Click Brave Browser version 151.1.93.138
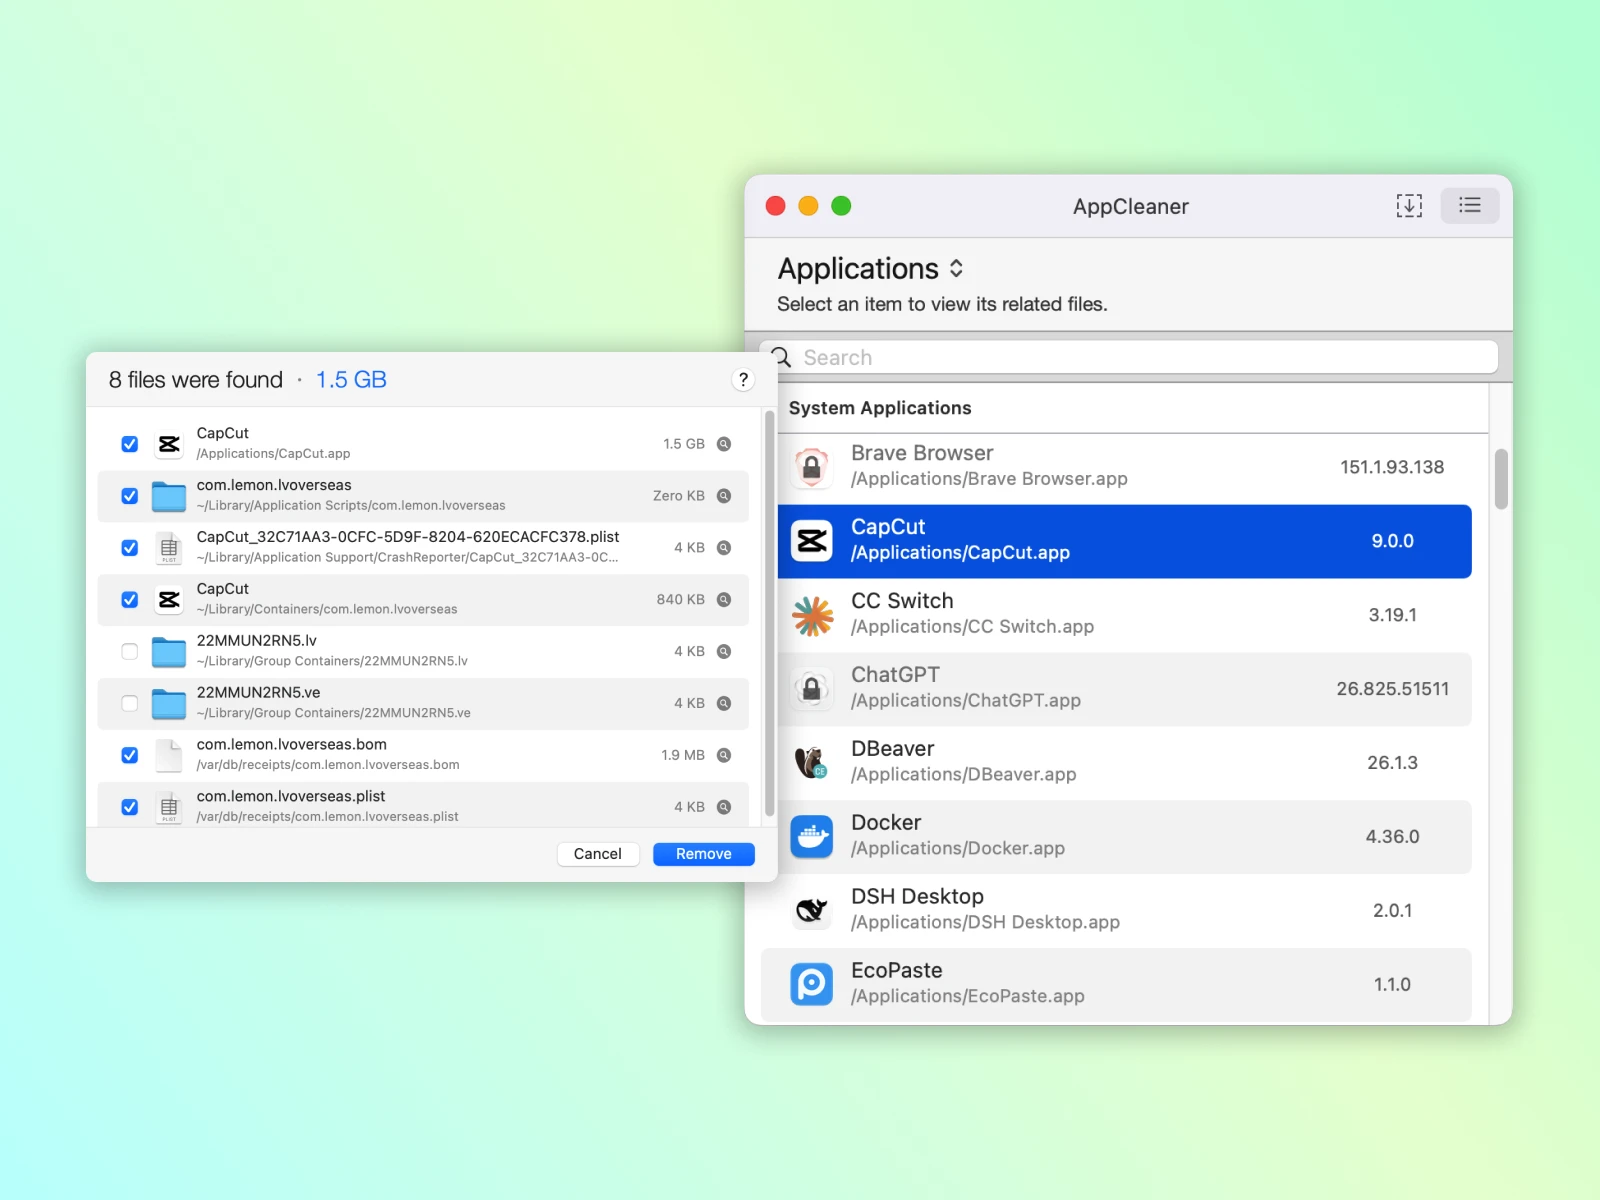 pyautogui.click(x=1392, y=467)
